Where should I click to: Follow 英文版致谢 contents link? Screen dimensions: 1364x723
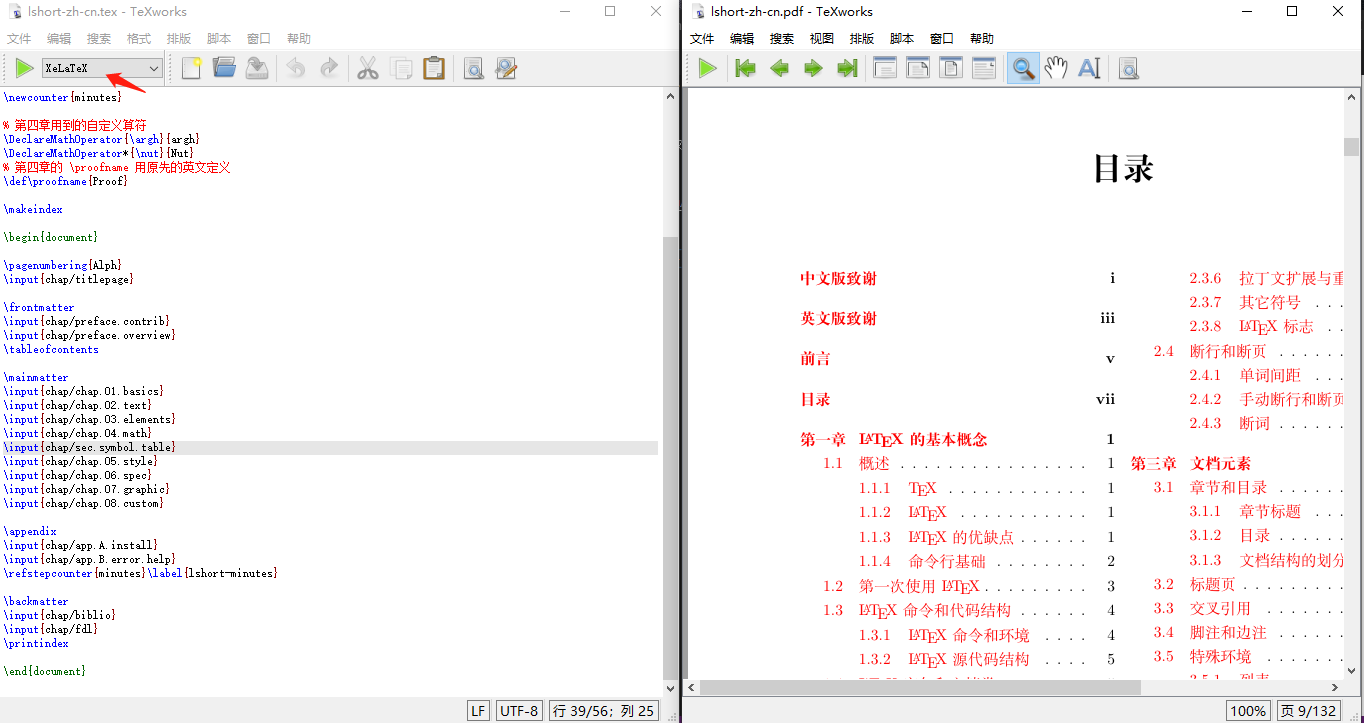pyautogui.click(x=838, y=318)
